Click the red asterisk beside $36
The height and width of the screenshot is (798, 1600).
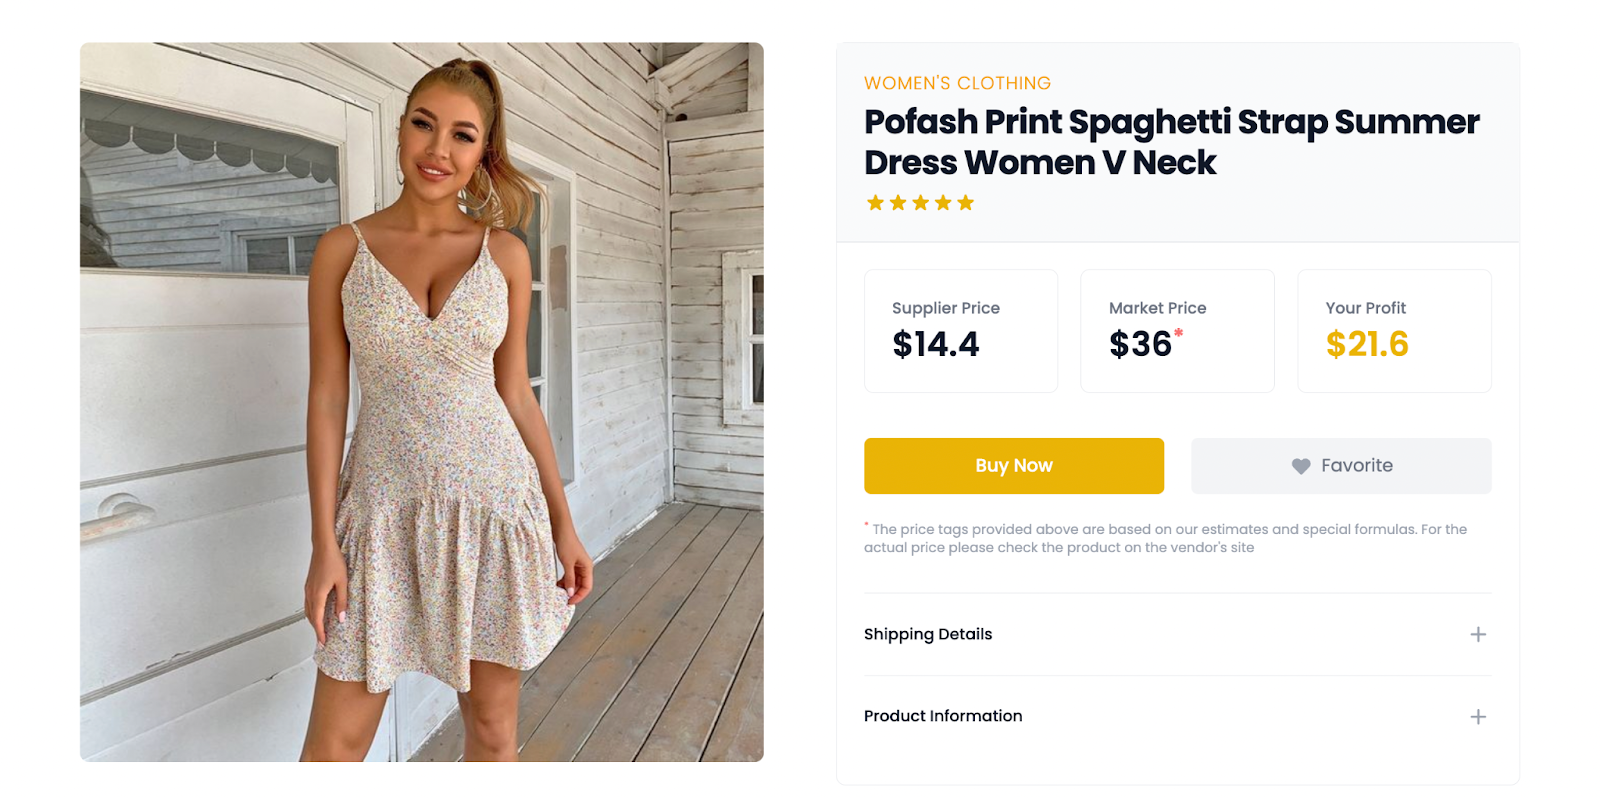1178,333
